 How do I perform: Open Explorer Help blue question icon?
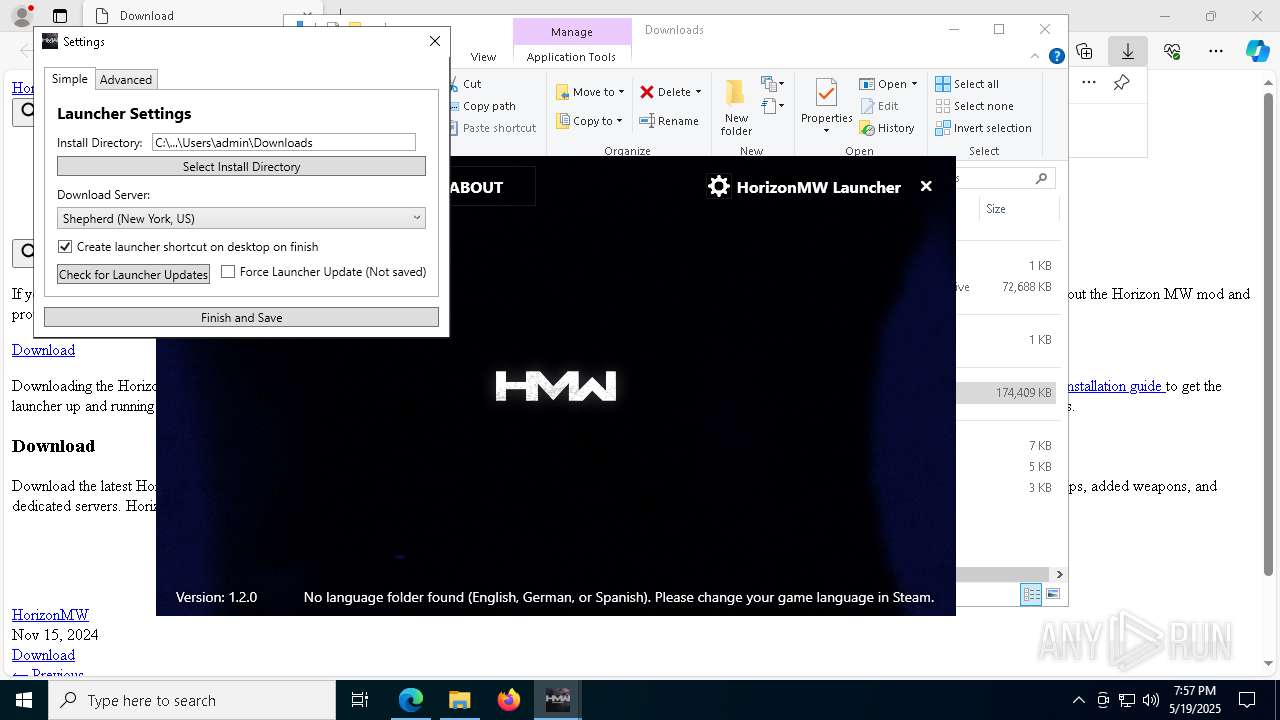coord(1056,57)
